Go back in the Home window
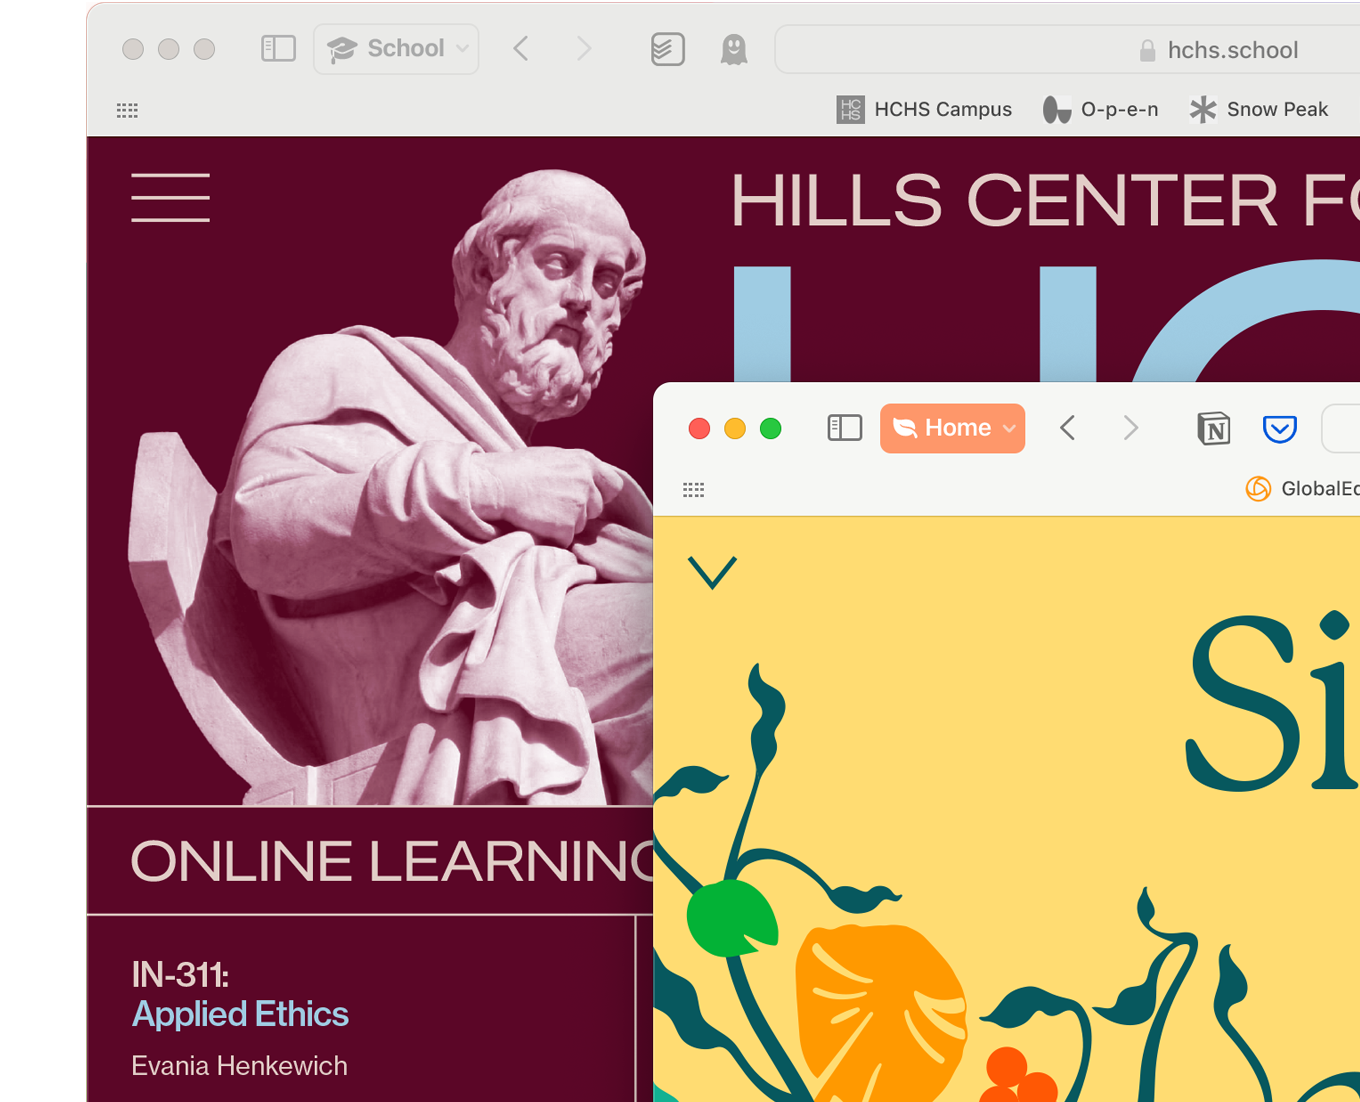Image resolution: width=1360 pixels, height=1102 pixels. coord(1067,428)
